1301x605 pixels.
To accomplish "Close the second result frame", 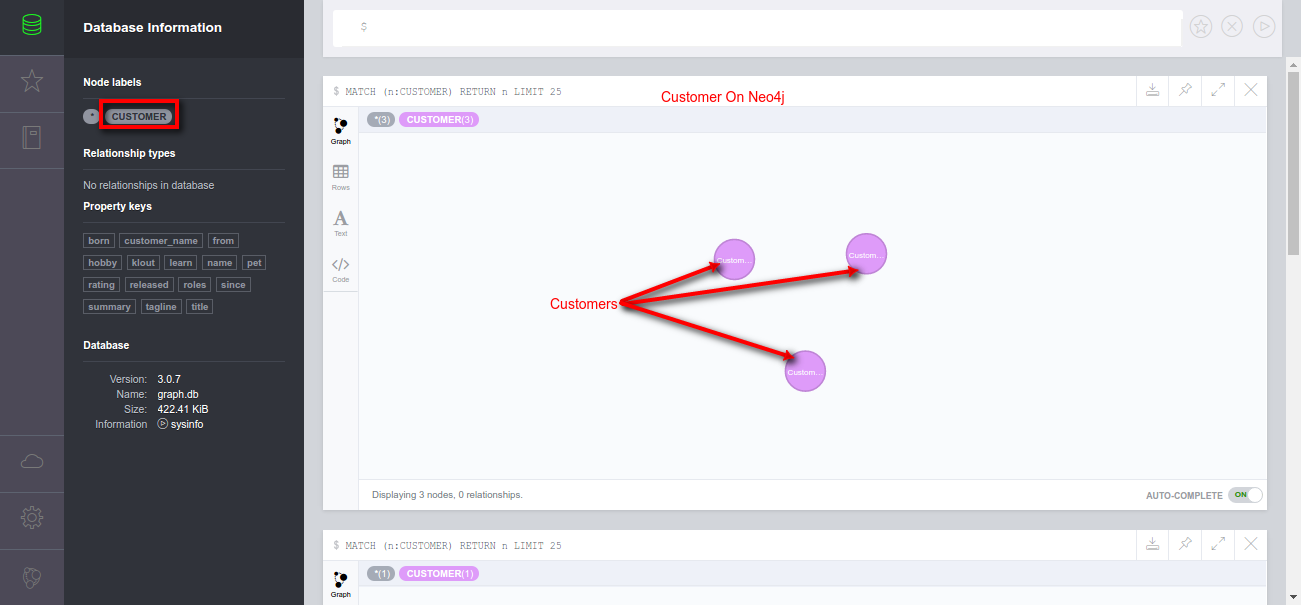I will coord(1251,544).
